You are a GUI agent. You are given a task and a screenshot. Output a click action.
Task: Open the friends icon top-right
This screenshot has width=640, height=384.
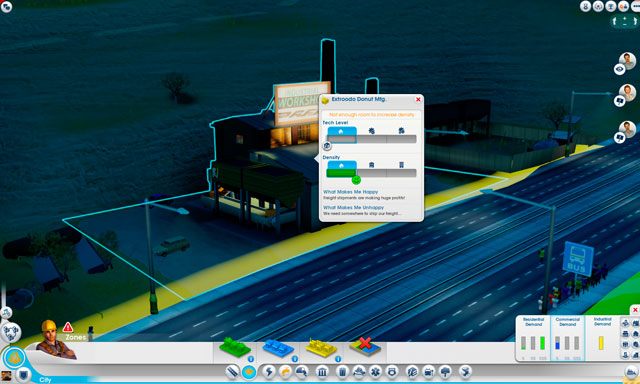tap(623, 6)
